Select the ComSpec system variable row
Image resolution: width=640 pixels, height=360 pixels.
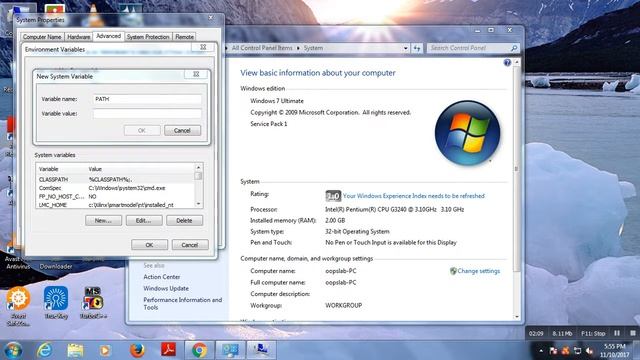pyautogui.click(x=115, y=188)
